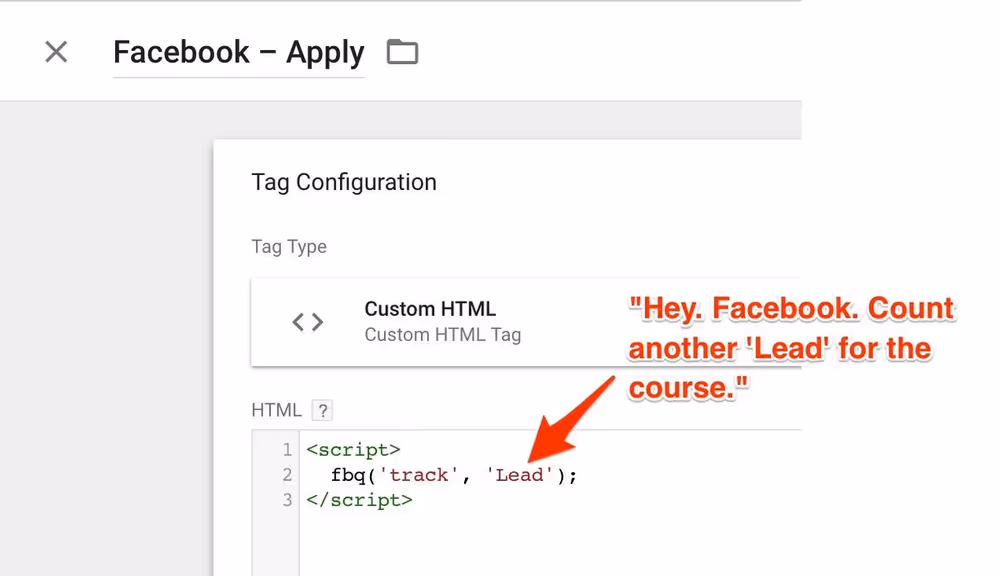Click code line 1 opening script tag

pos(353,450)
